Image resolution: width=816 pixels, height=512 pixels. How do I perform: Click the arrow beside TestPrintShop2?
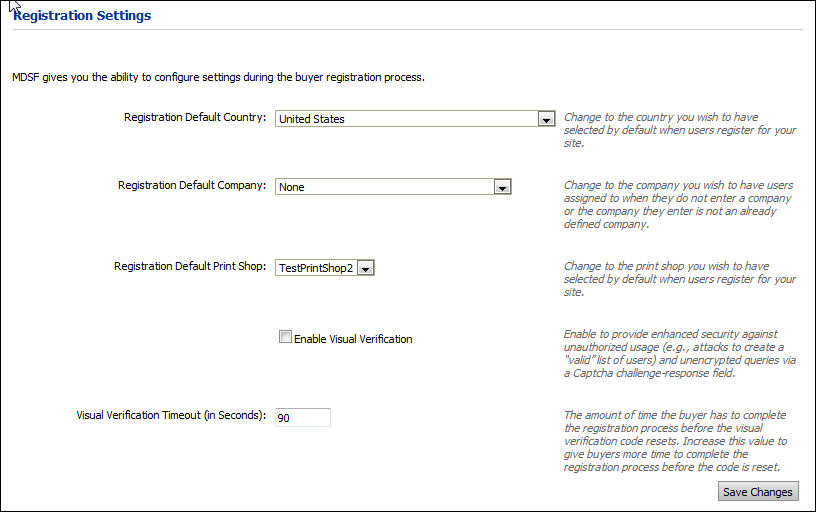[365, 268]
